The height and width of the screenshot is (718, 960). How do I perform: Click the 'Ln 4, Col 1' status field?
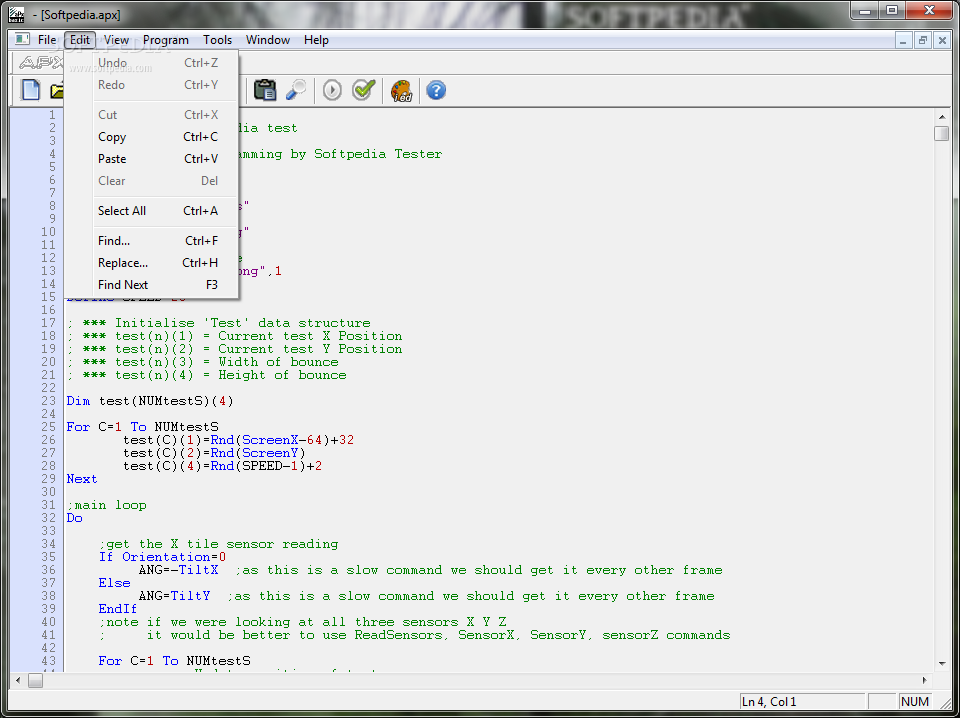(802, 702)
